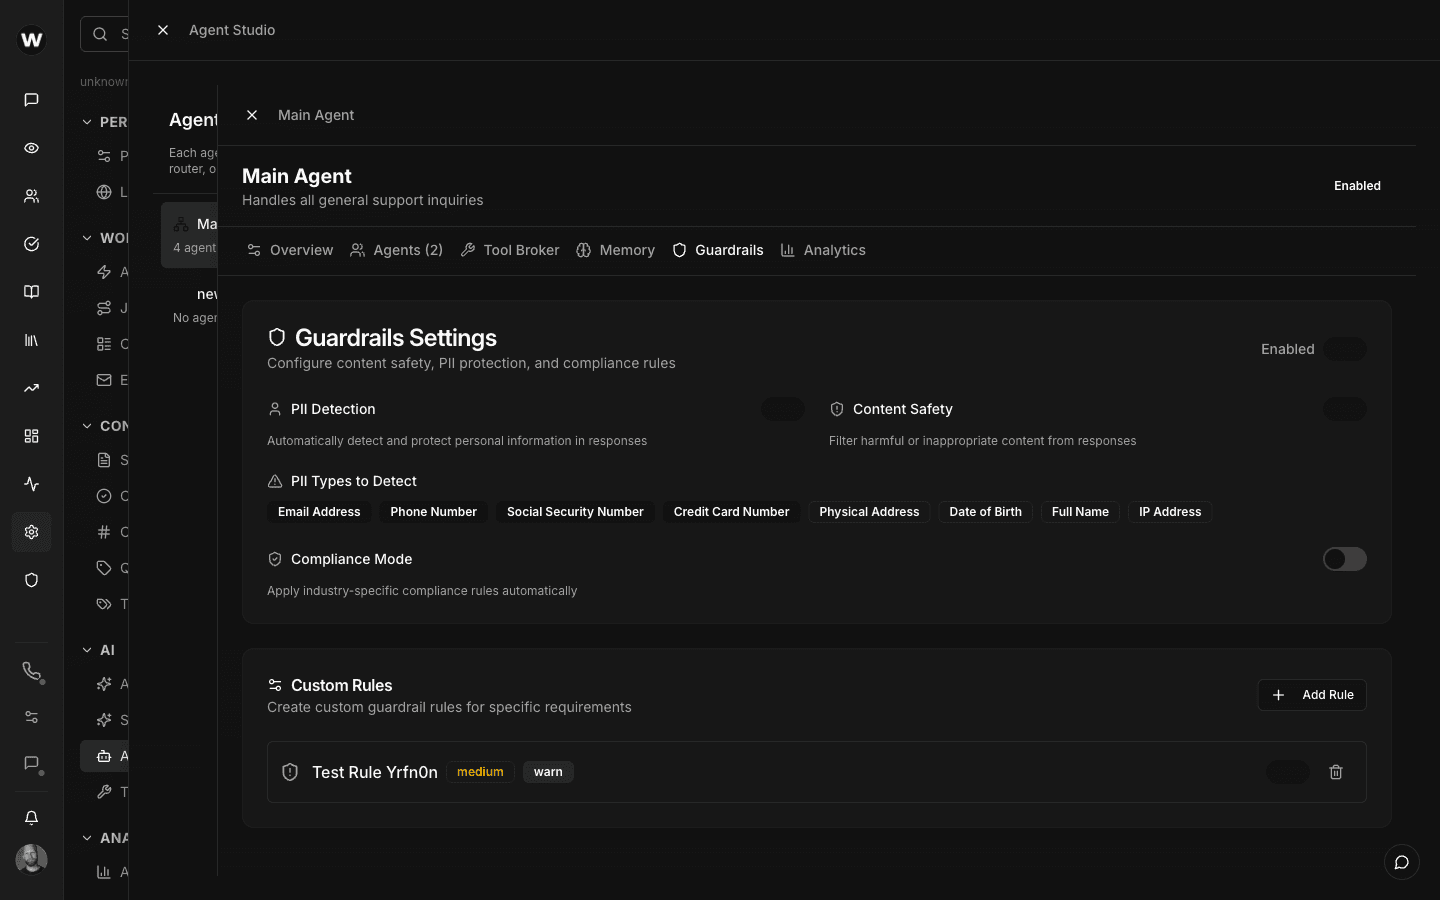The height and width of the screenshot is (900, 1440).
Task: Click the Add Rule button
Action: click(1312, 694)
